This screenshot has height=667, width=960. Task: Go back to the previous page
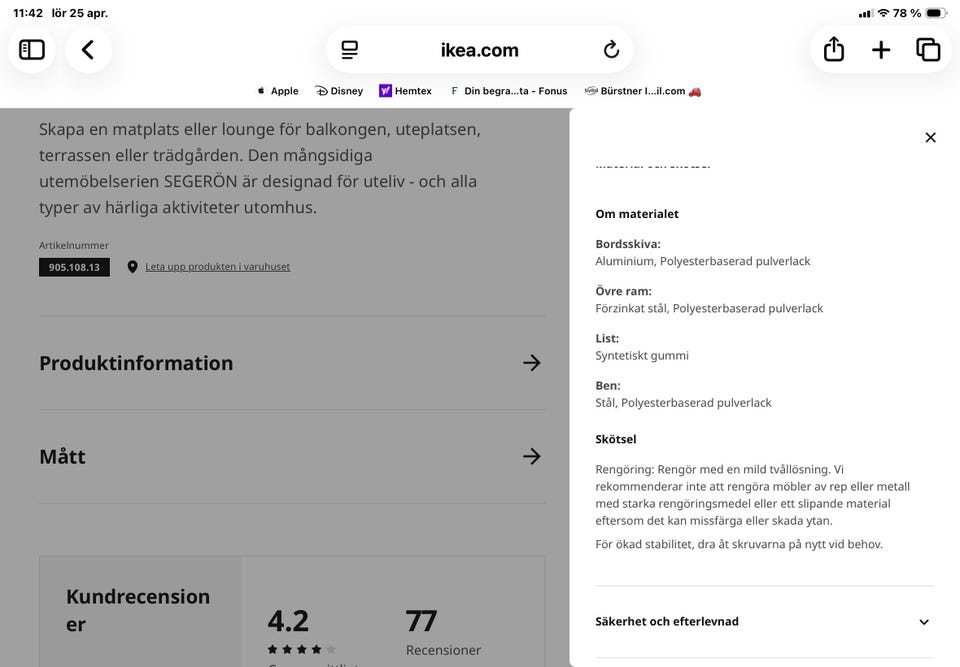coord(88,50)
